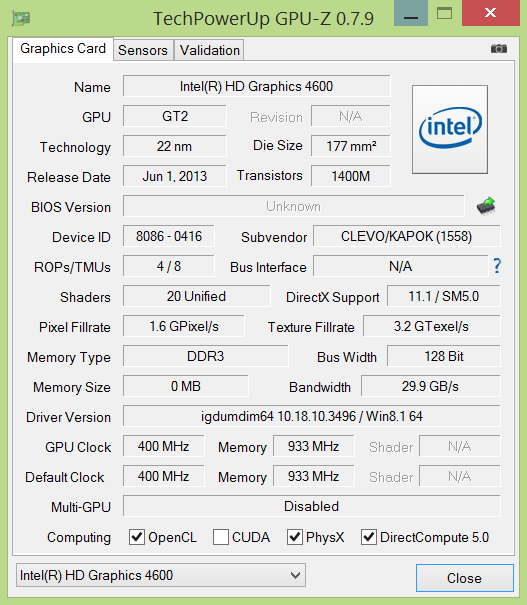Switch to the Validation tab
This screenshot has height=605, width=527.
pos(209,50)
